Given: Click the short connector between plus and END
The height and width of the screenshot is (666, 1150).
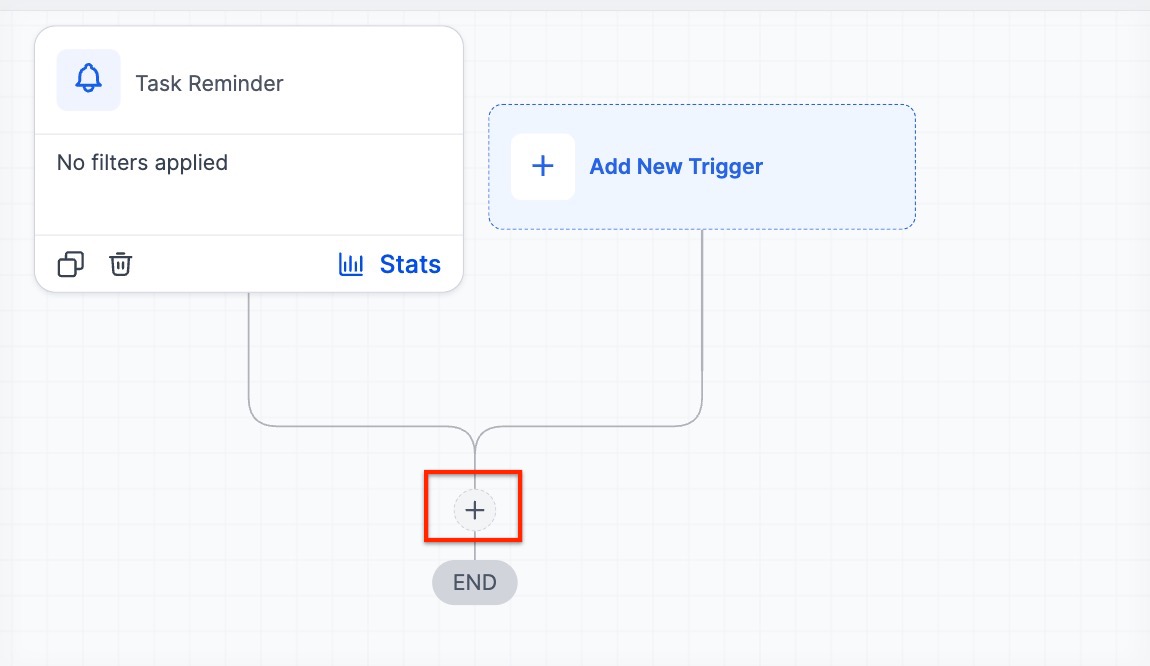Looking at the screenshot, I should click(475, 546).
